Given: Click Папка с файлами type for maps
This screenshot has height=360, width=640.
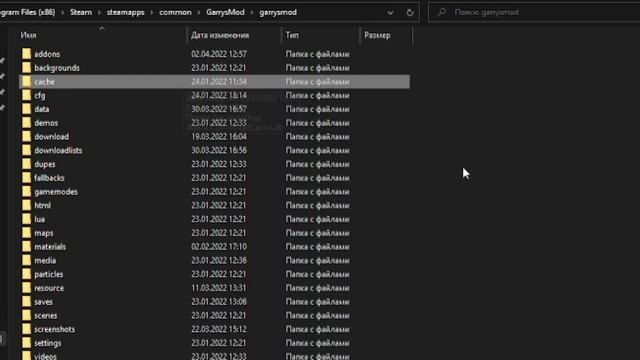Looking at the screenshot, I should point(317,233).
